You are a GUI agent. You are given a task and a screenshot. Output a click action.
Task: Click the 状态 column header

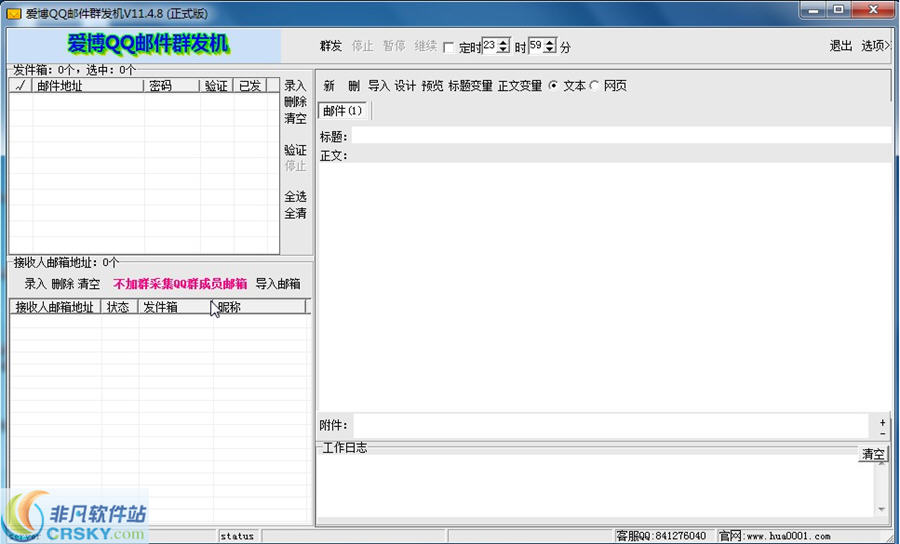click(119, 307)
